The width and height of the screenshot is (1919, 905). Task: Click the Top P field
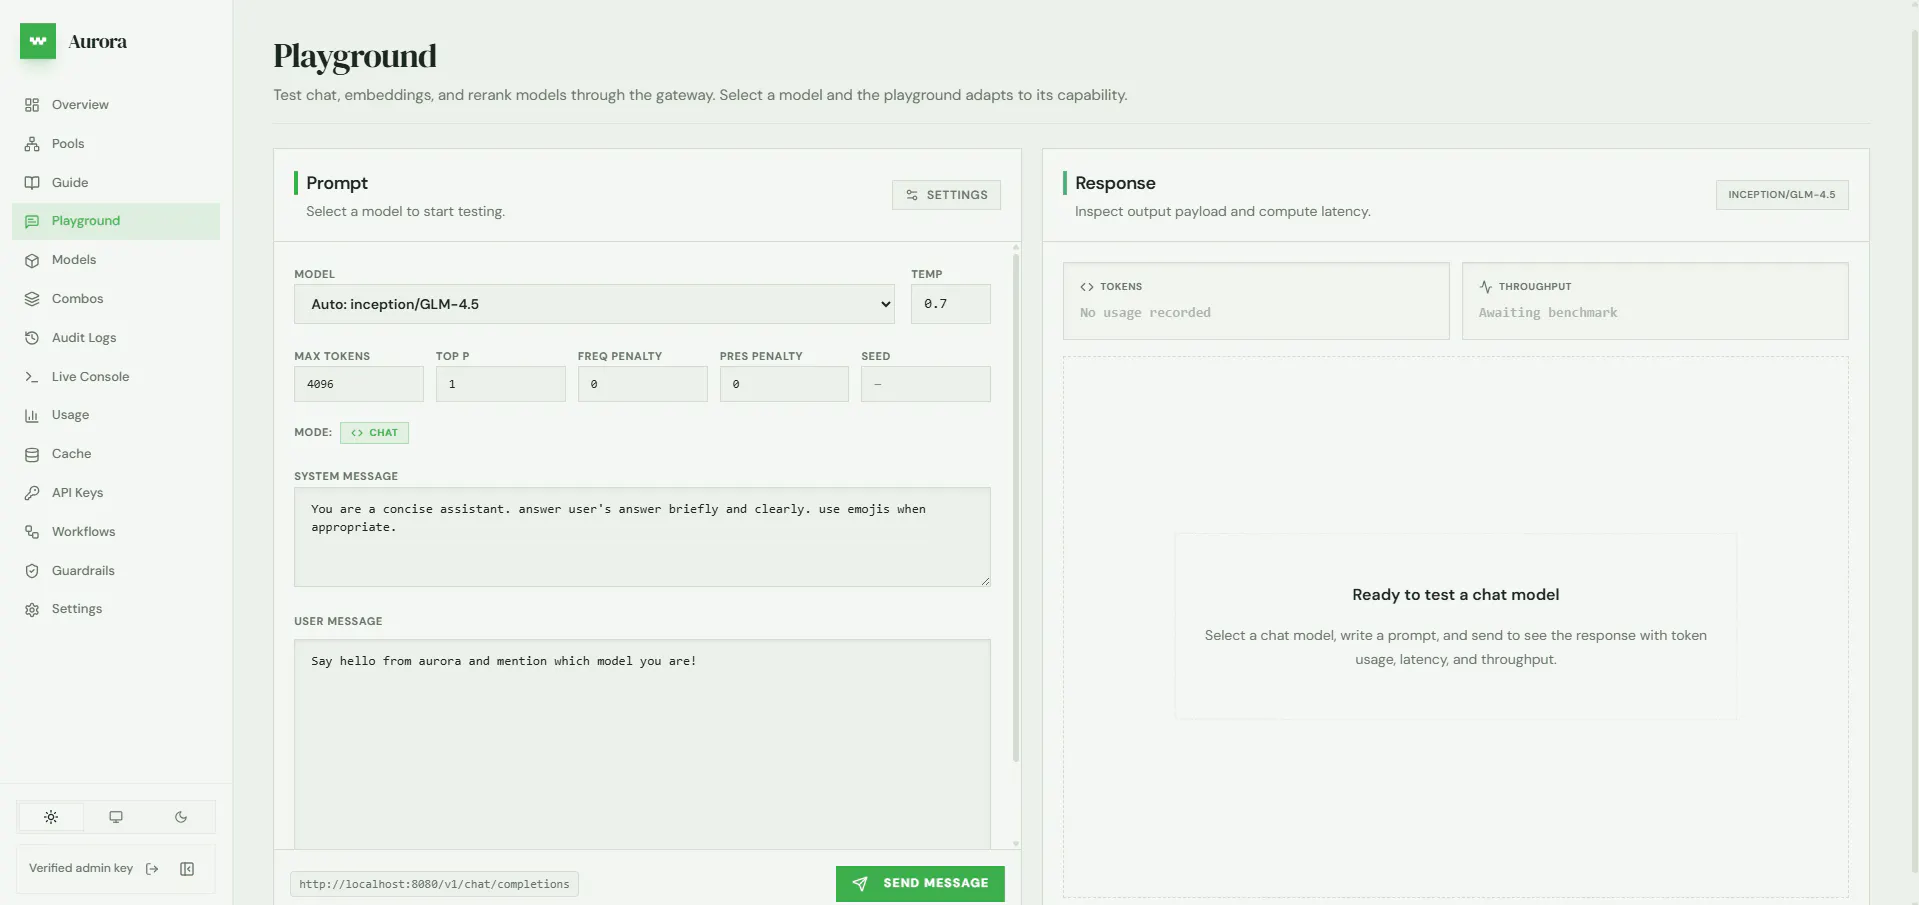500,384
